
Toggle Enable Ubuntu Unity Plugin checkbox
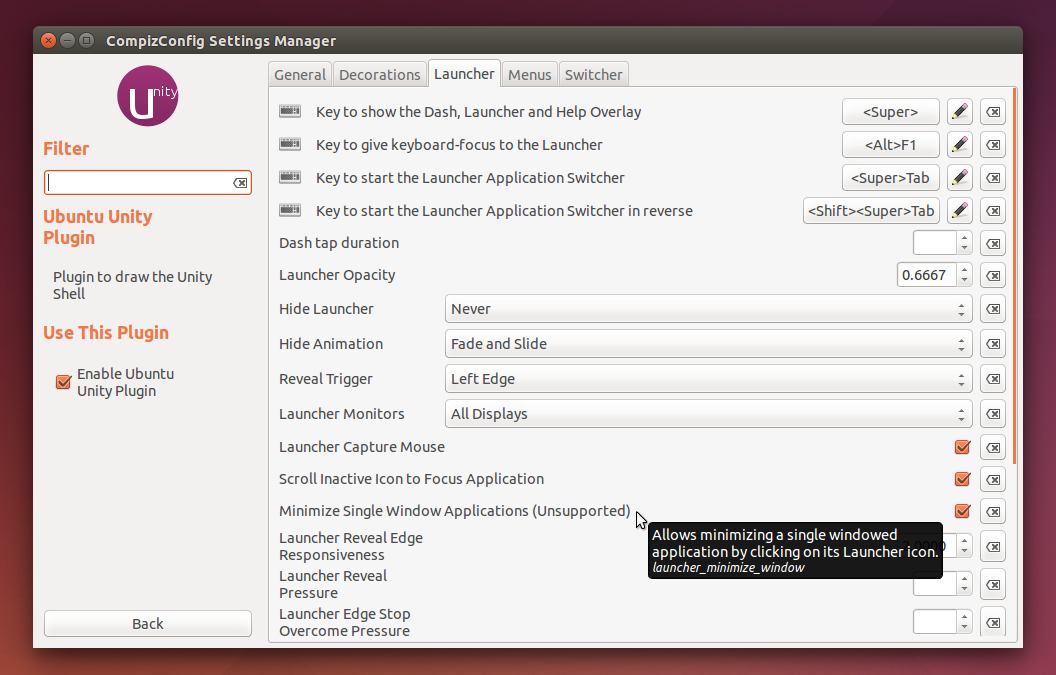63,382
